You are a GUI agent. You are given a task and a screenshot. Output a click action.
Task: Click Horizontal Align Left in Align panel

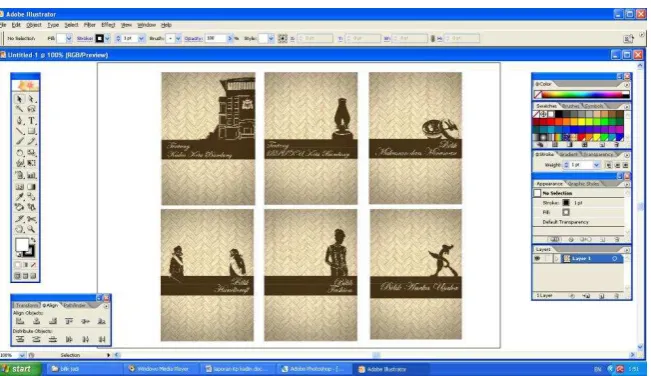point(20,321)
